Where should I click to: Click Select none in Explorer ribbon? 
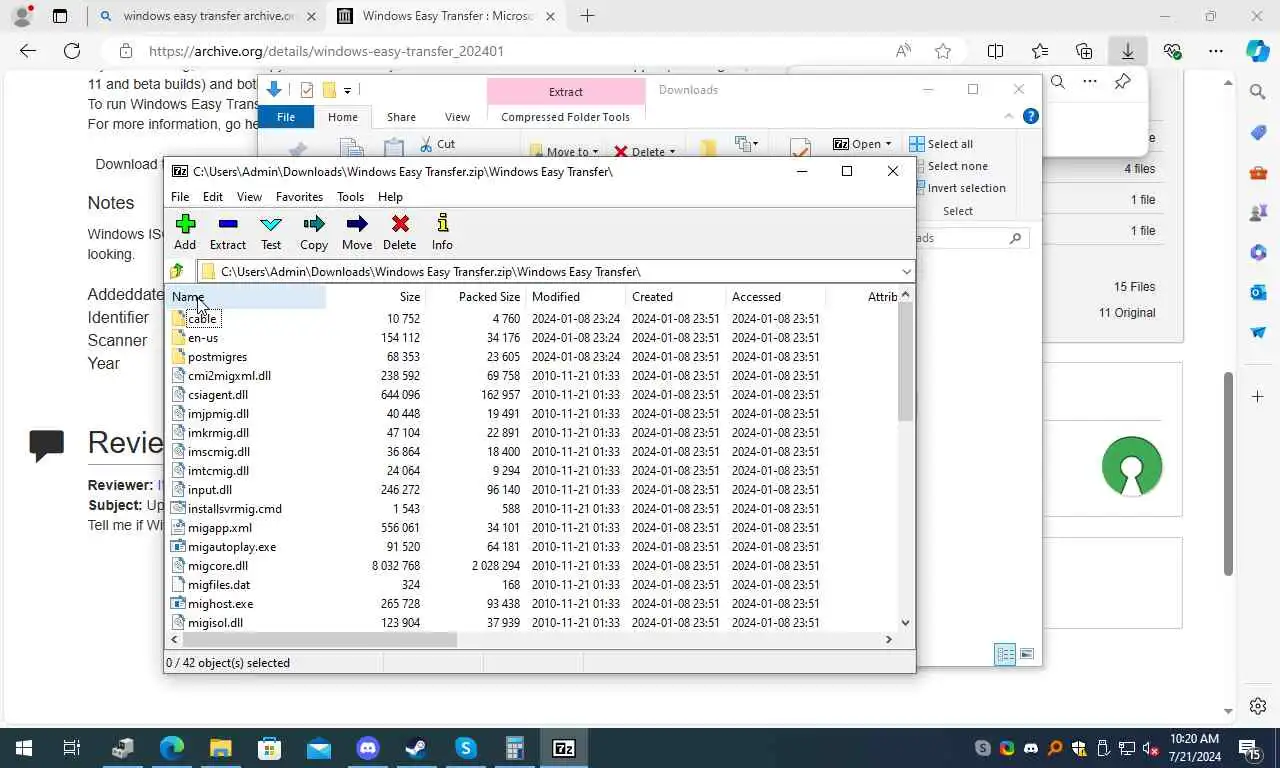[948, 166]
